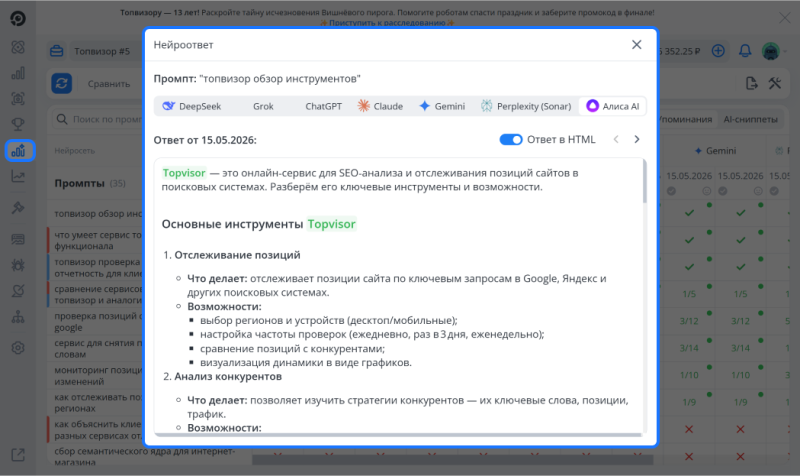Click the Ответ от 15.05.2026 label
800x476 pixels.
(x=205, y=140)
